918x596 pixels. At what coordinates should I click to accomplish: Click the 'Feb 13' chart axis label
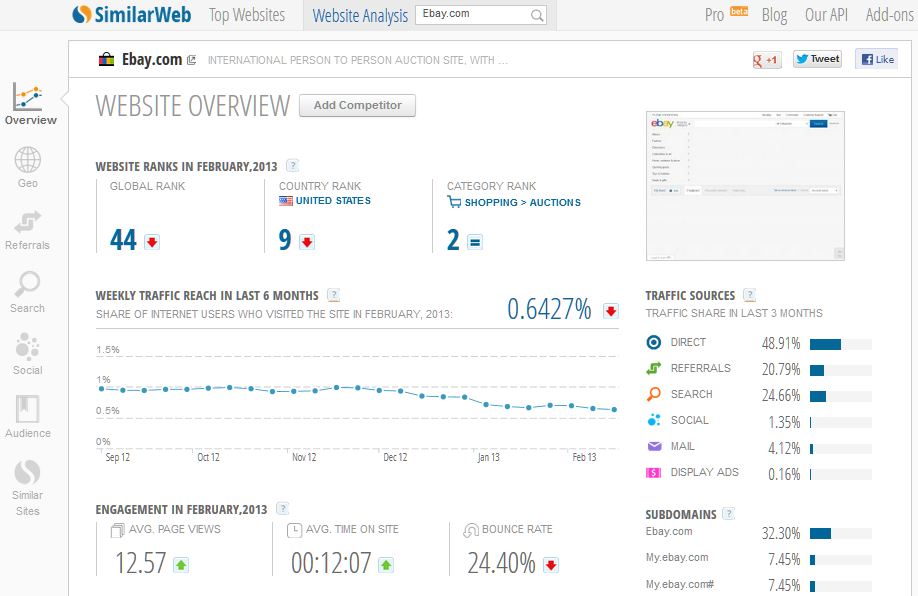[584, 457]
